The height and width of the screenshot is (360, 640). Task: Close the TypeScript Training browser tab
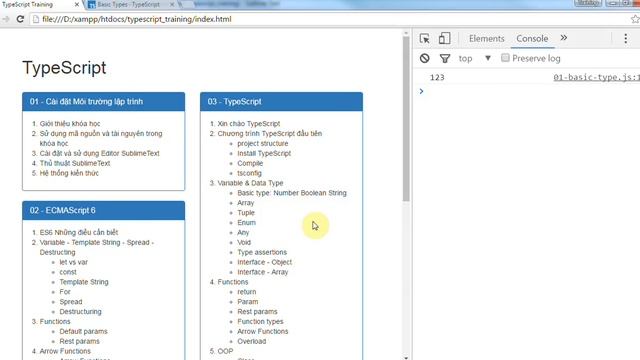click(77, 4)
